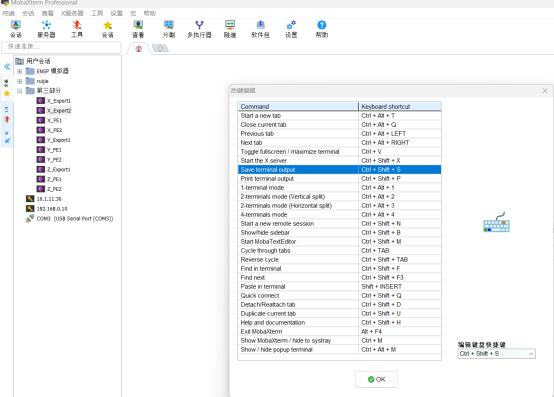The height and width of the screenshot is (397, 554).
Task: Select the '1-terminal mode' row
Action: coord(339,188)
